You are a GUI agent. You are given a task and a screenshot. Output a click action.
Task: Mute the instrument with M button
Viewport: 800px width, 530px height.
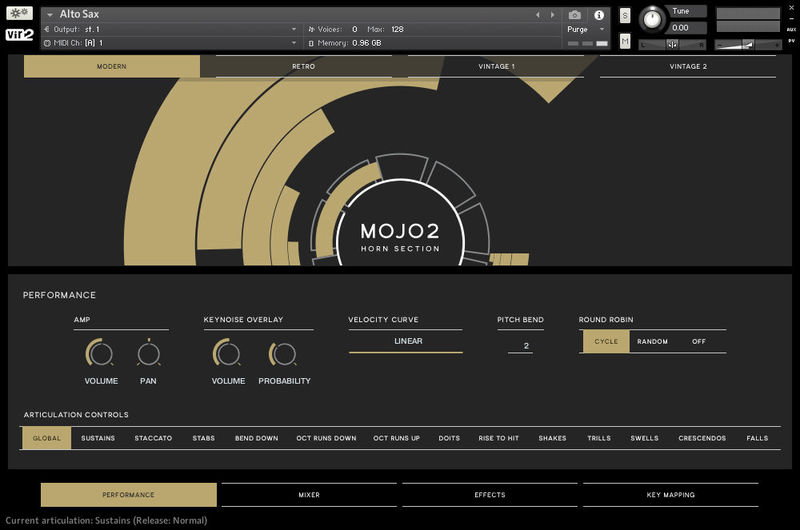click(625, 41)
